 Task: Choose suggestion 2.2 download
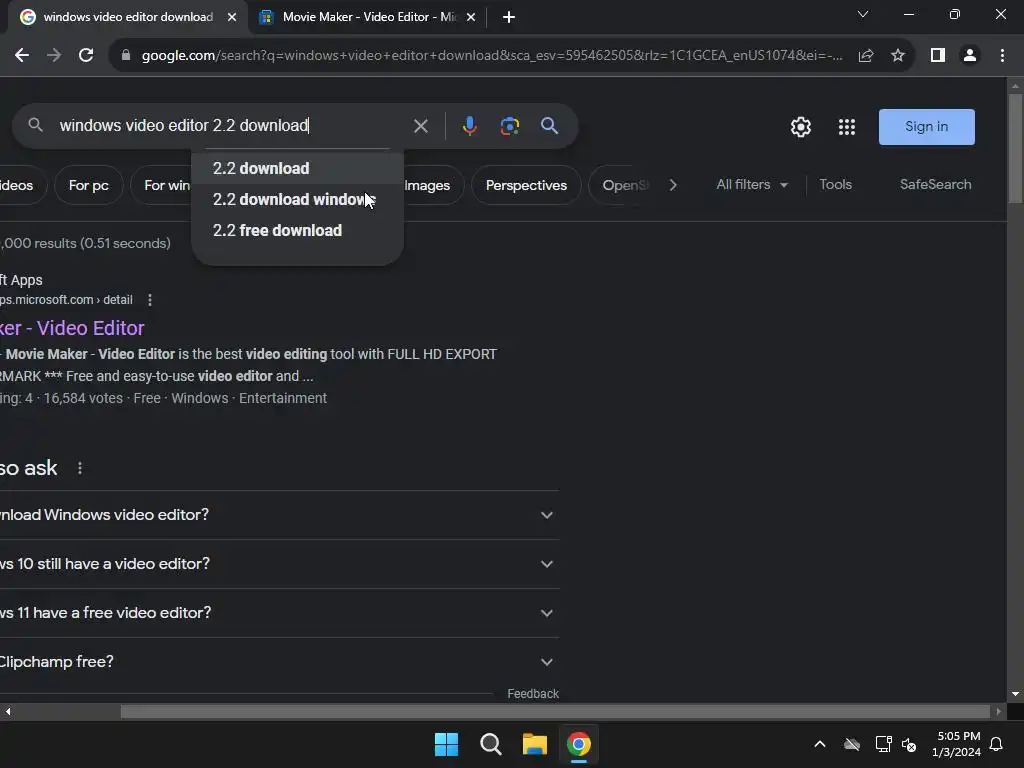[x=297, y=168]
